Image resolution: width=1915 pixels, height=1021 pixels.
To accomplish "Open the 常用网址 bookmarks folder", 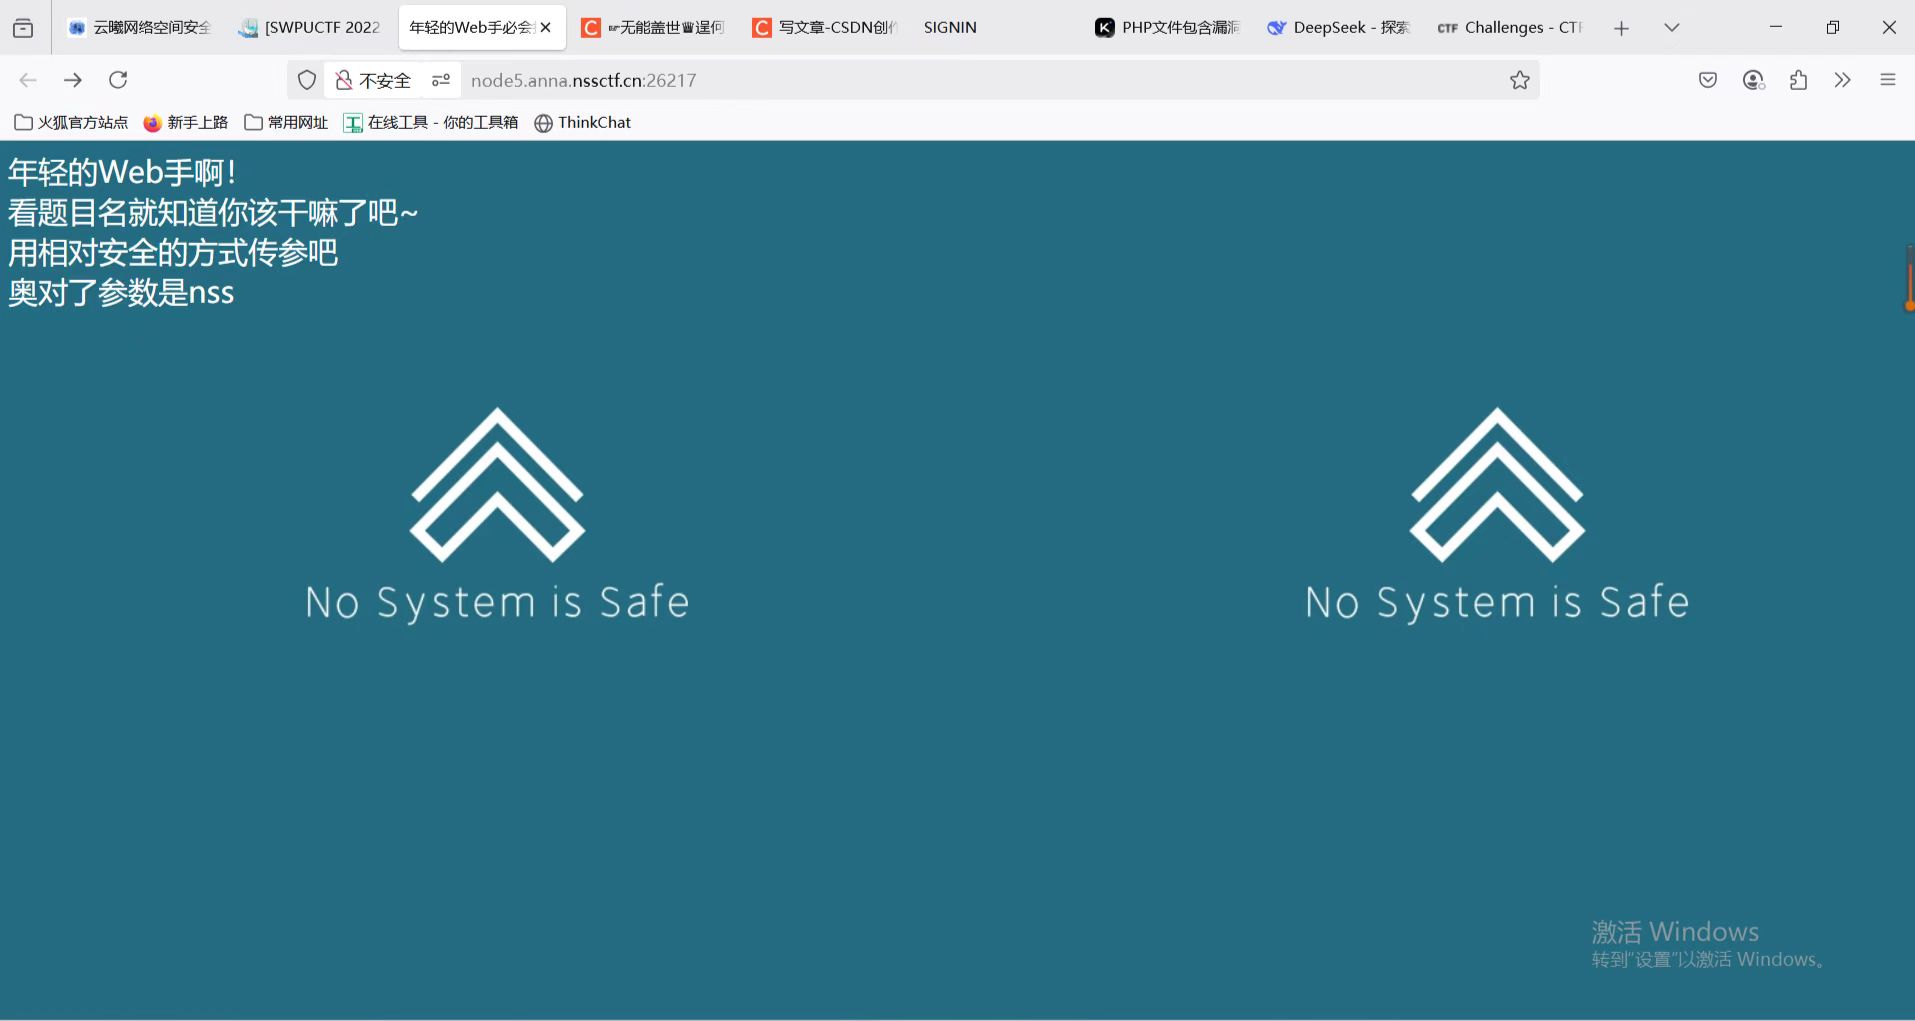I will pyautogui.click(x=286, y=122).
